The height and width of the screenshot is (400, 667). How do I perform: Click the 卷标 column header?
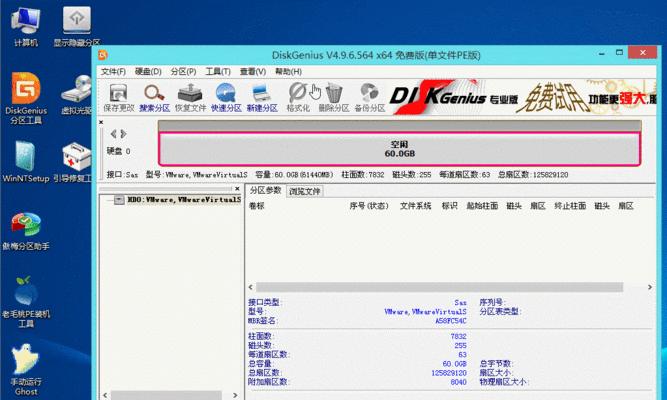[257, 206]
